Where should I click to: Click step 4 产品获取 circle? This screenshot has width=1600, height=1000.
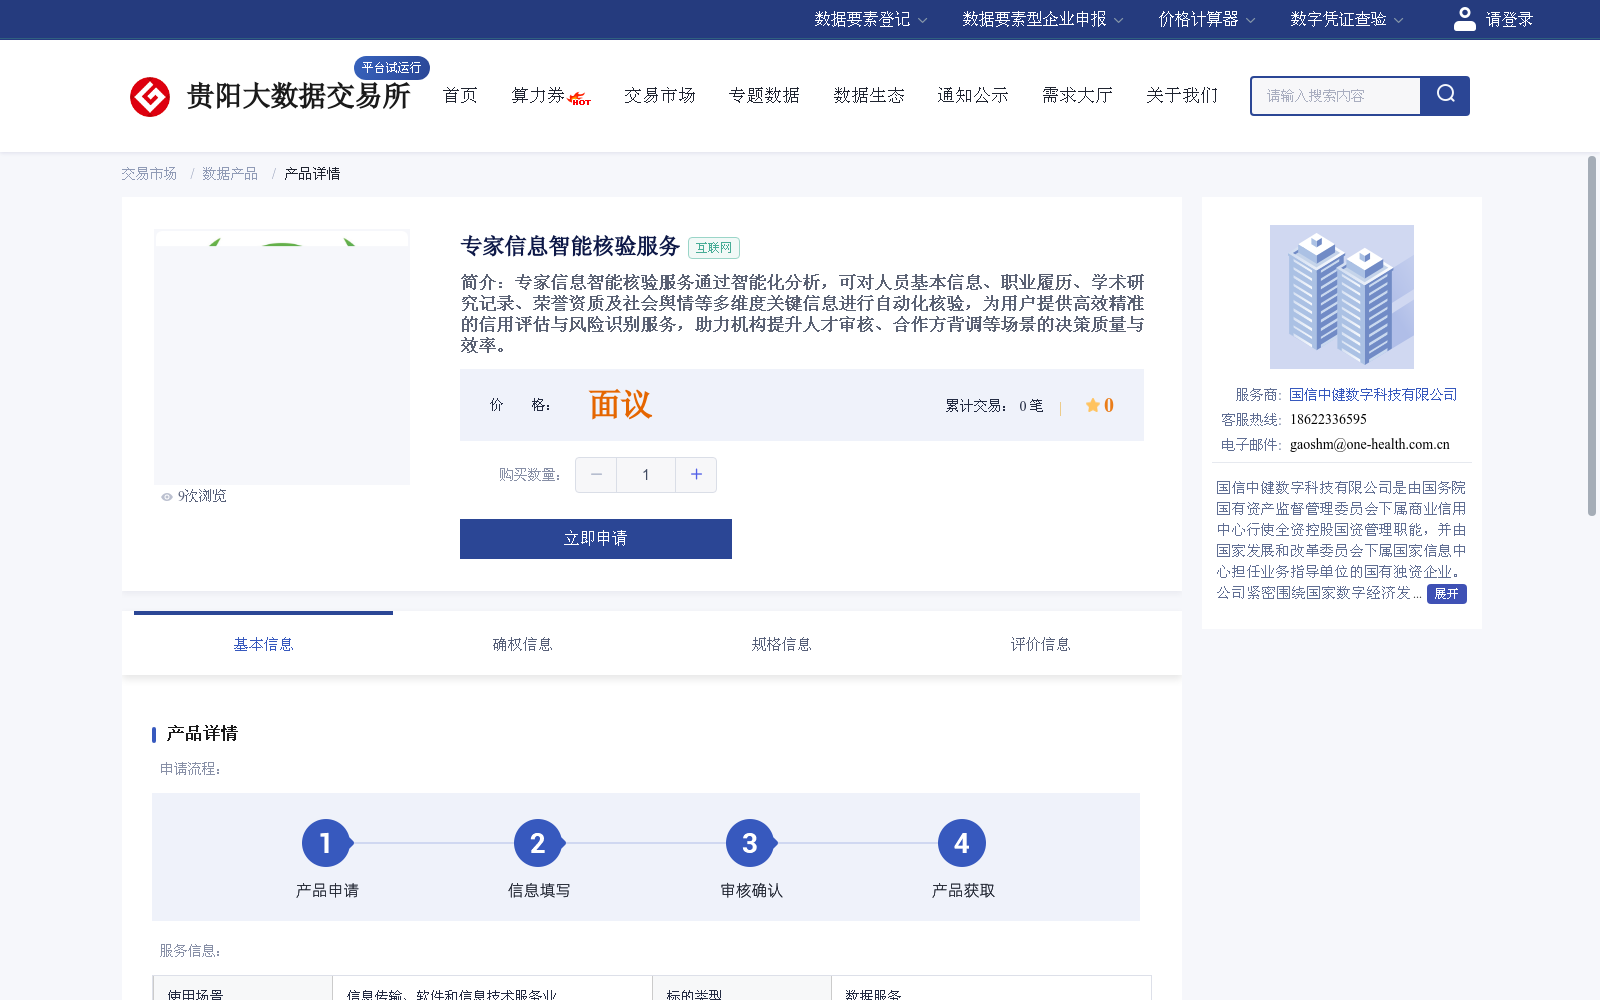tap(962, 843)
